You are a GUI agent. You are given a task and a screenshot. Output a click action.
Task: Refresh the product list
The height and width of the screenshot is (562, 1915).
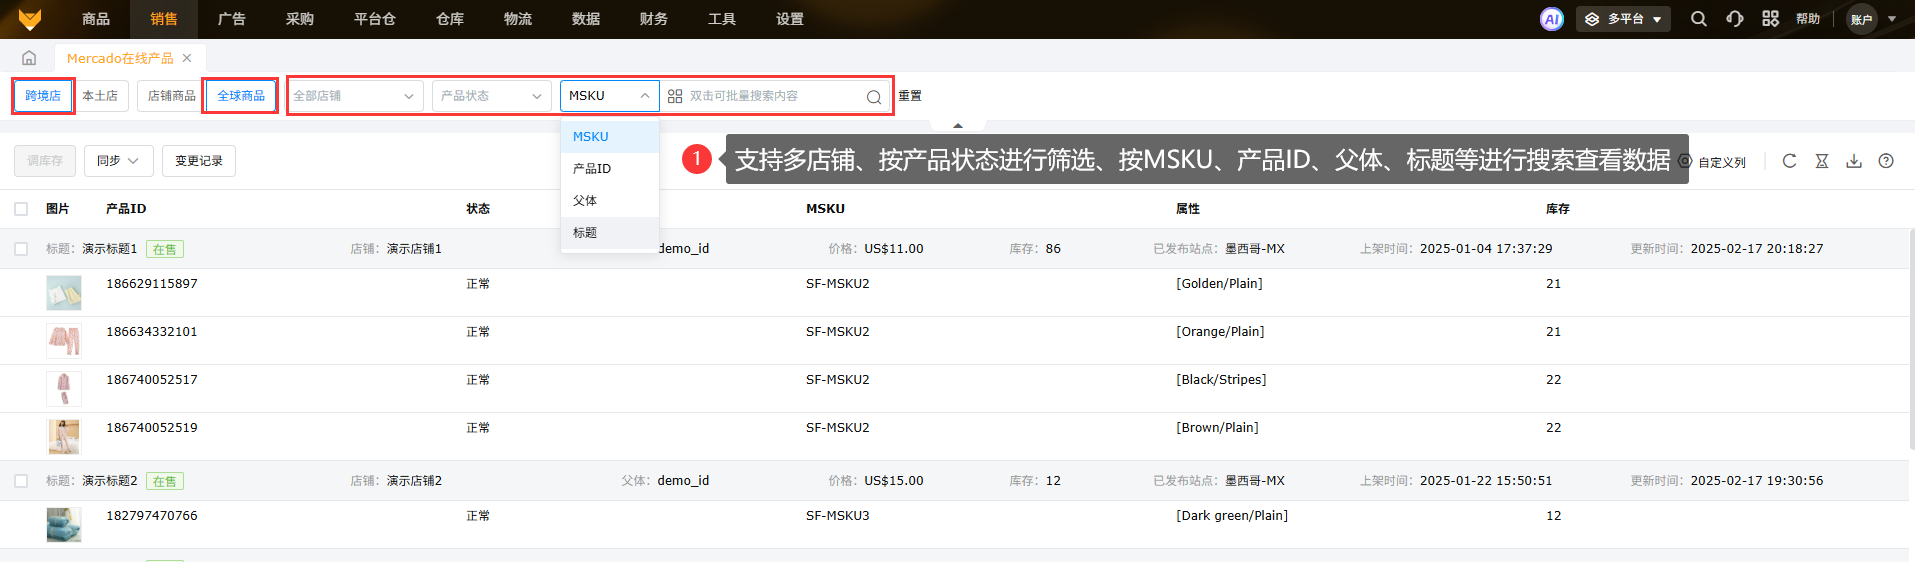tap(1789, 161)
